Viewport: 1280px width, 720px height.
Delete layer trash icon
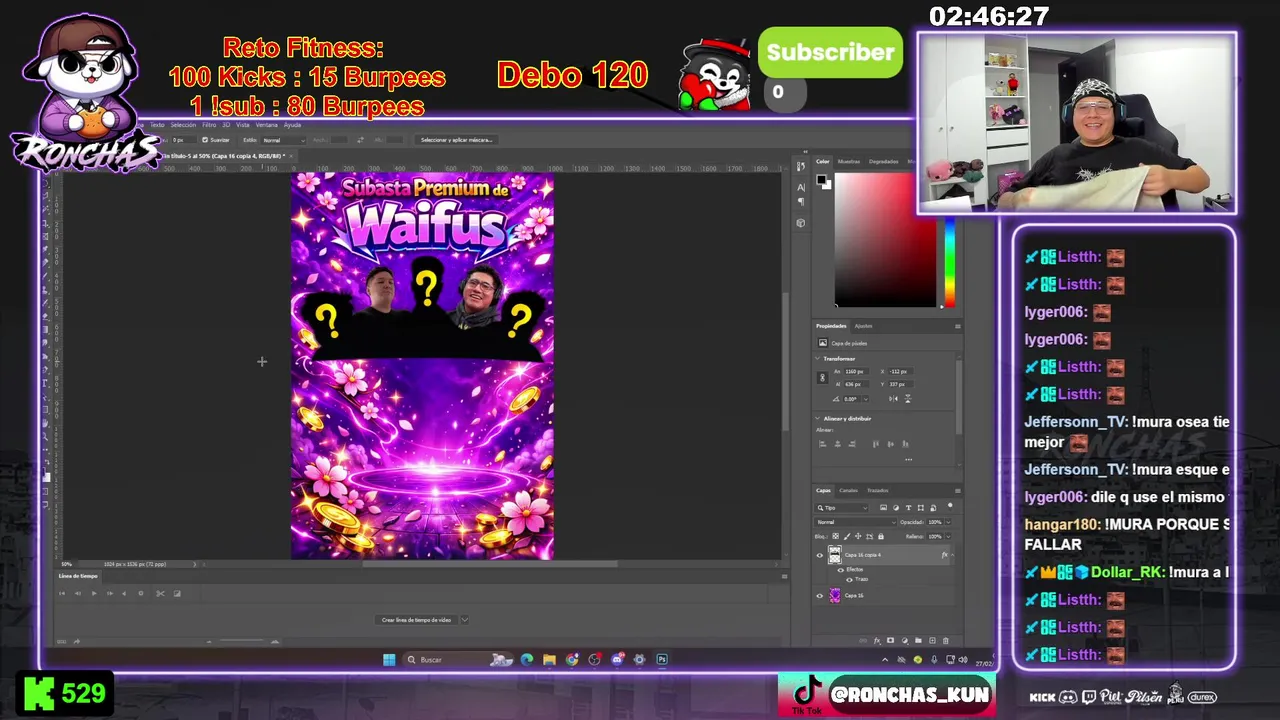(945, 641)
